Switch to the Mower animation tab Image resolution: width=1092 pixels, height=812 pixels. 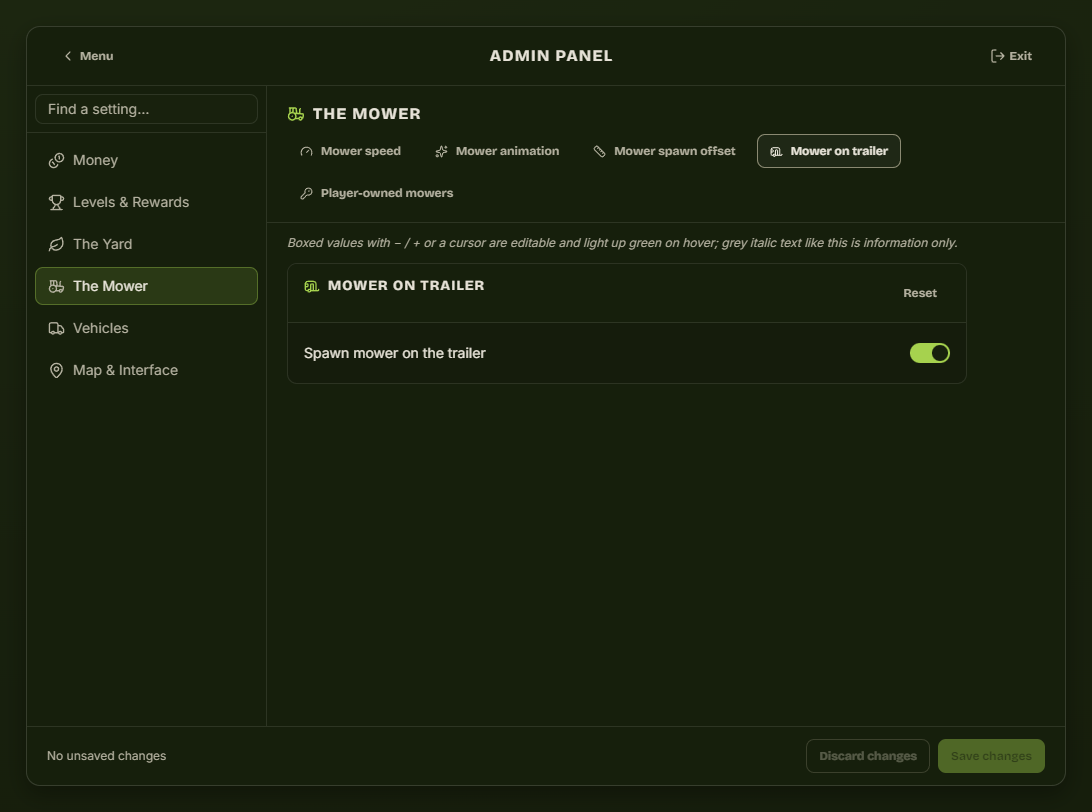pyautogui.click(x=497, y=151)
